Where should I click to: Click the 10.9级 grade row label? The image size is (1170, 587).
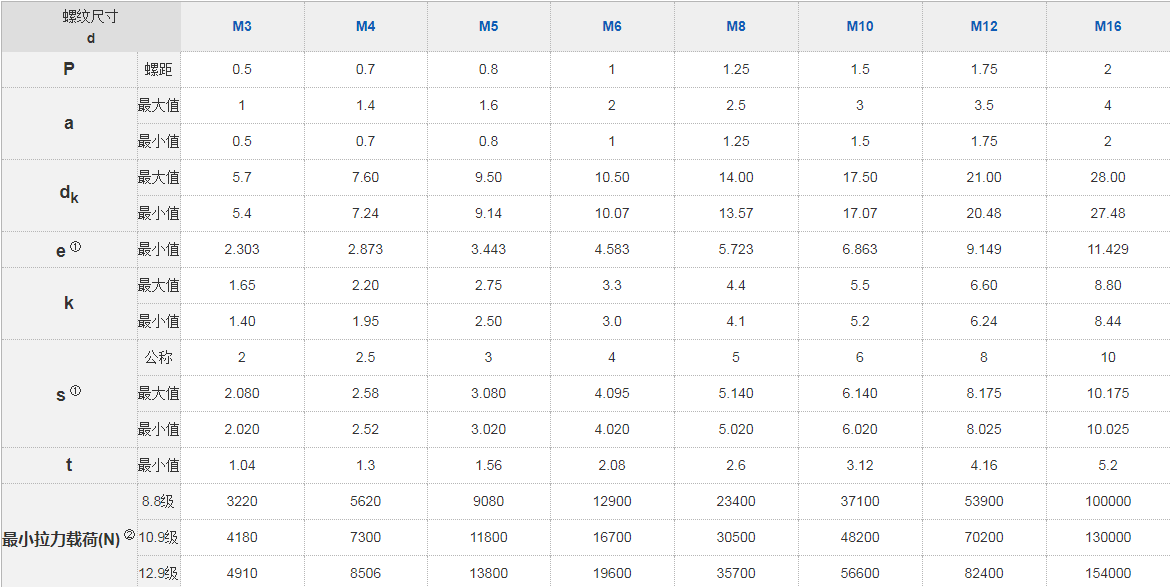pyautogui.click(x=158, y=538)
